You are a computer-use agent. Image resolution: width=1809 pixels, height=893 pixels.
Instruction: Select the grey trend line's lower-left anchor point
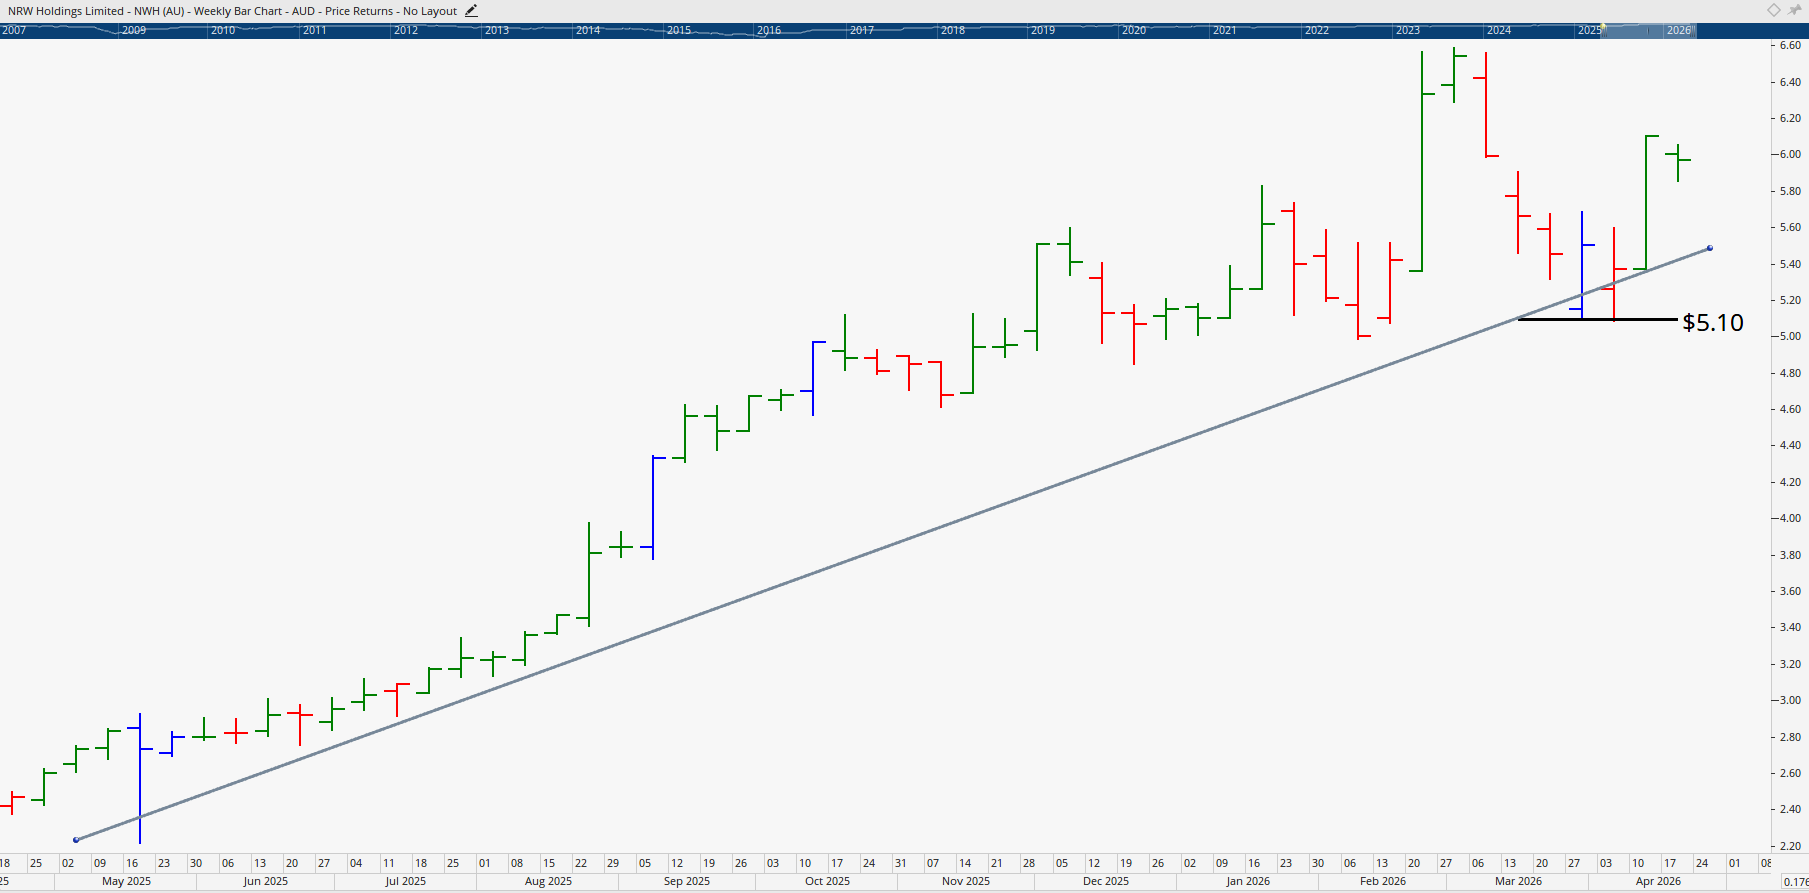pyautogui.click(x=76, y=840)
